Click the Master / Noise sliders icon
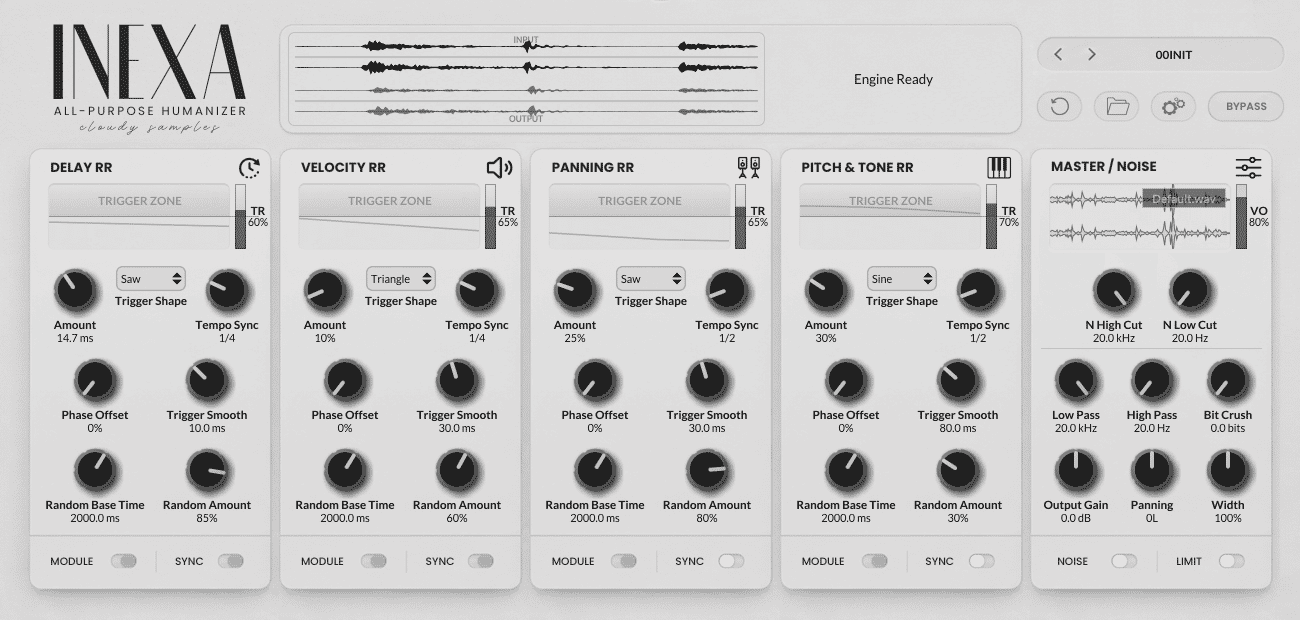 1248,167
